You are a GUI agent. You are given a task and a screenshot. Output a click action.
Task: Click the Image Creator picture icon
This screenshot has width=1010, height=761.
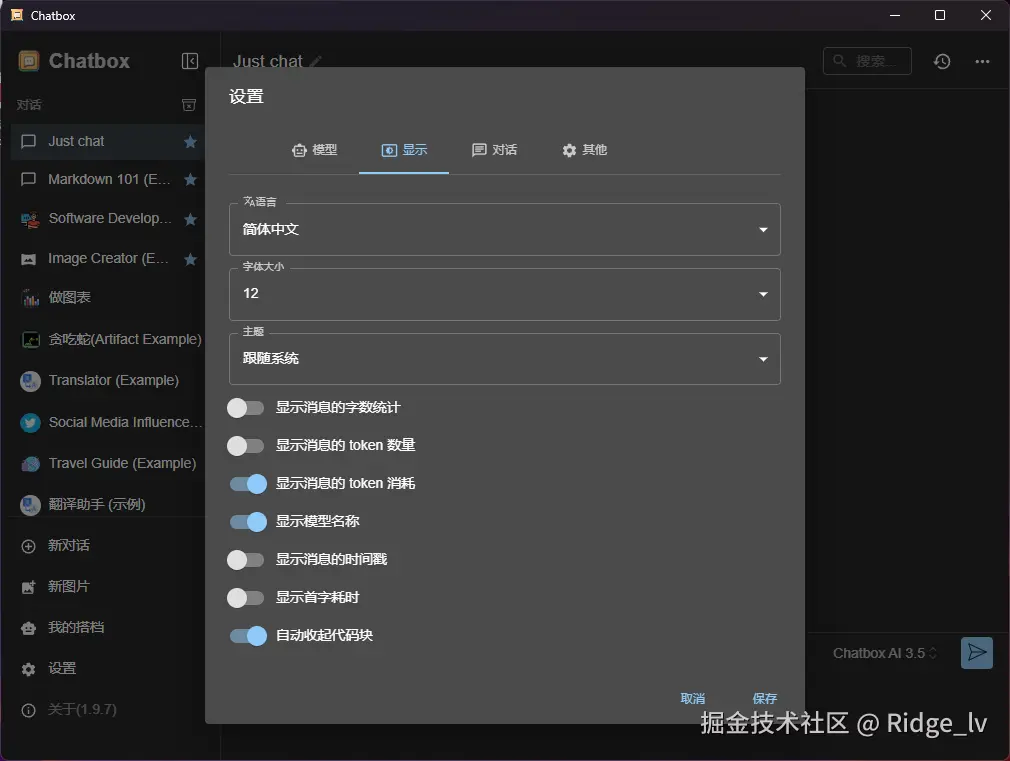pos(28,260)
